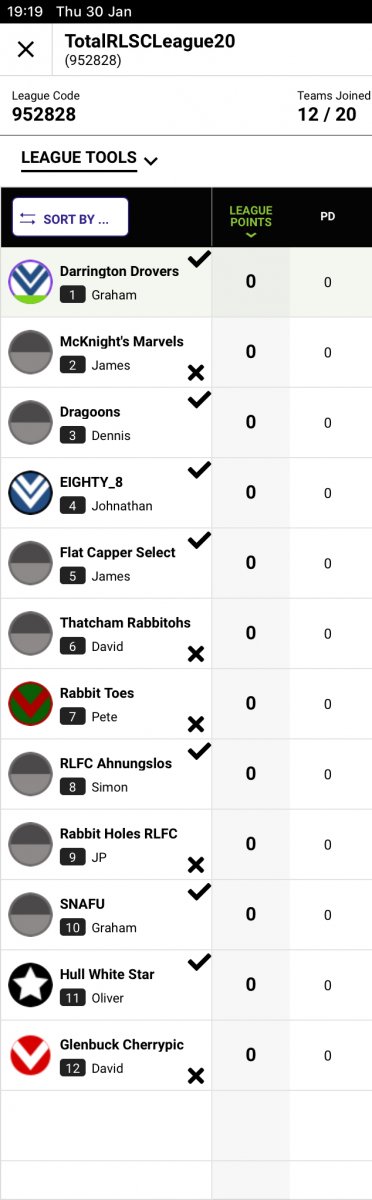Click McKnight's Marvels grey default avatar
The height and width of the screenshot is (1200, 372).
[30, 352]
